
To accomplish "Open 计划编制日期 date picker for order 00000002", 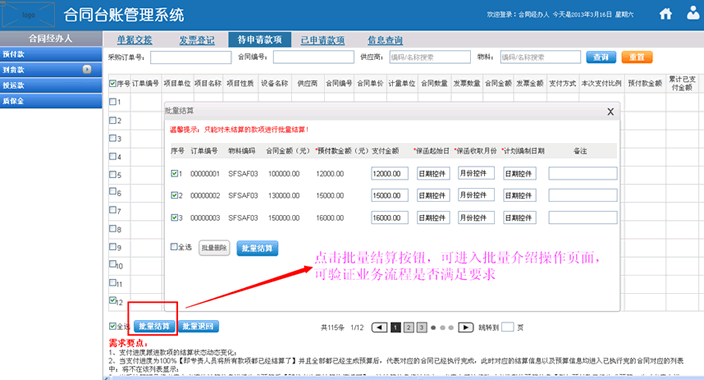I will click(x=519, y=195).
